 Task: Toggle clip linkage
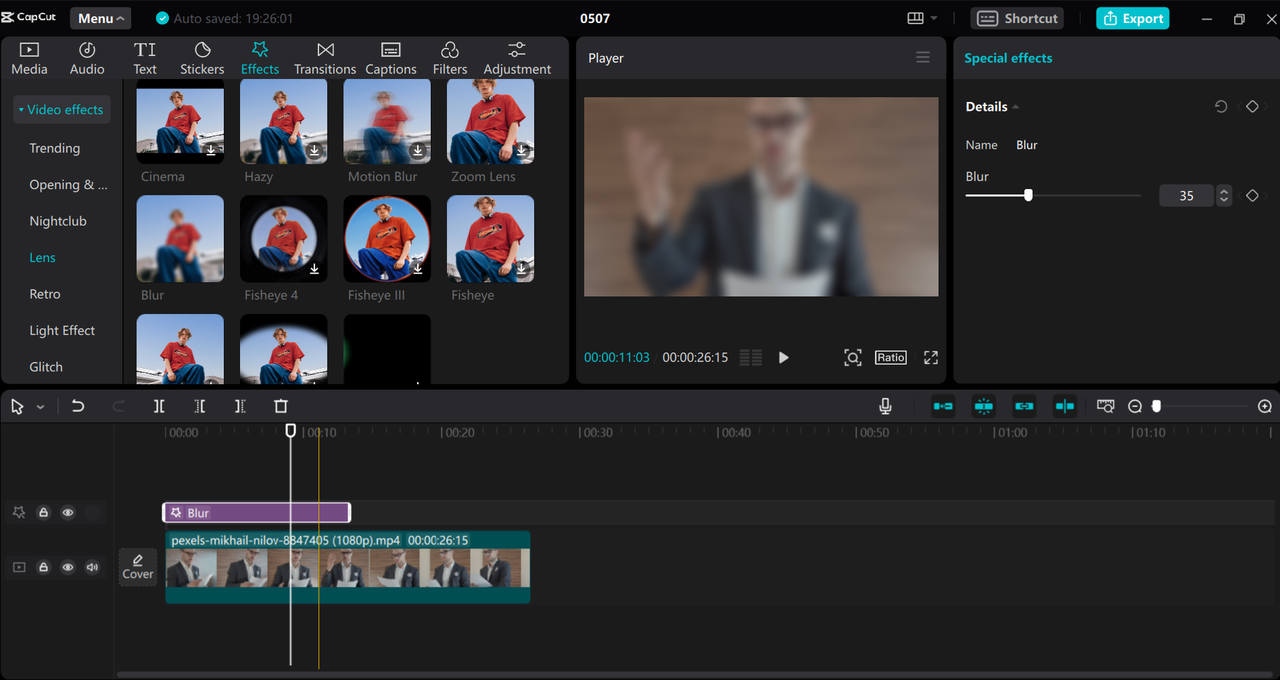(1024, 406)
